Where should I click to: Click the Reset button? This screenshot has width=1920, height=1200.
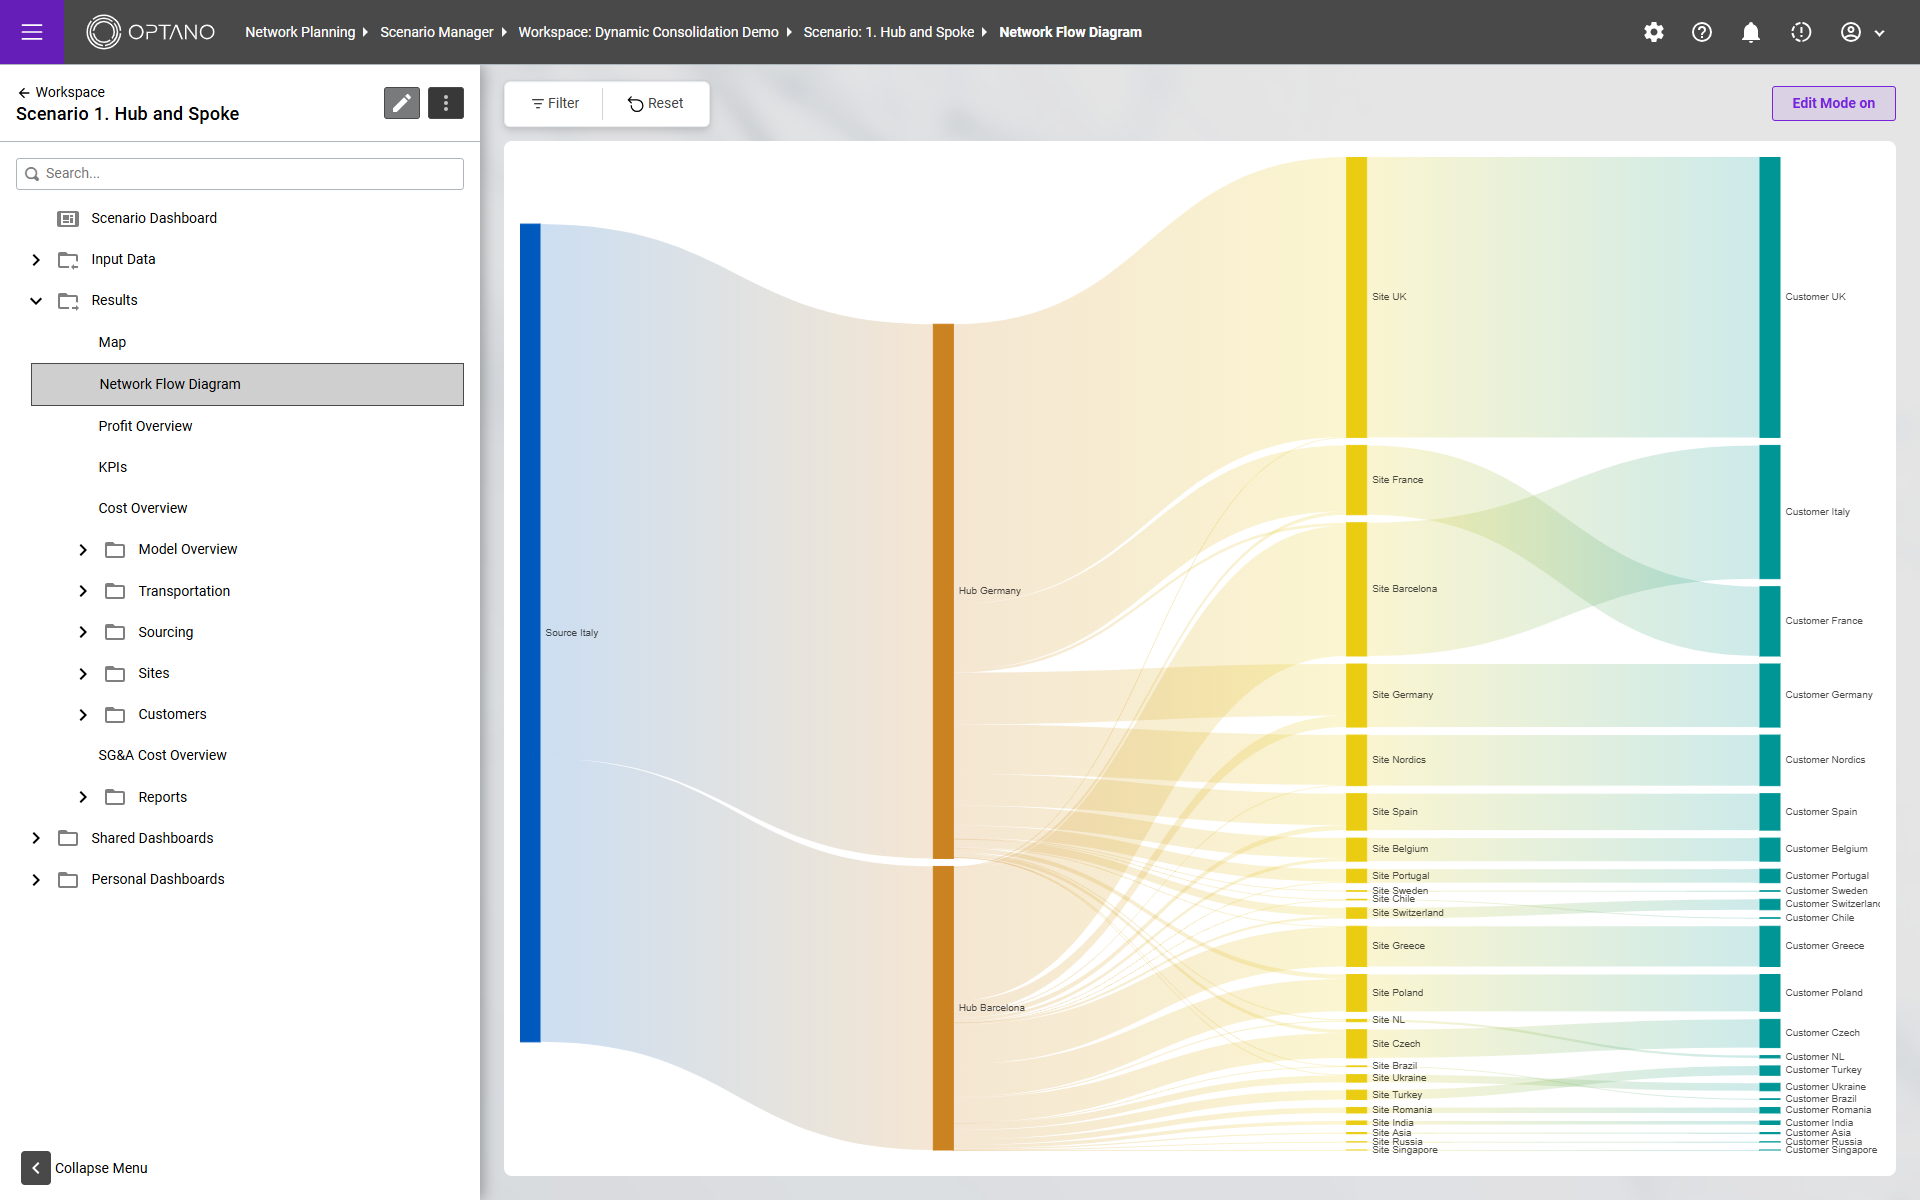[x=656, y=103]
